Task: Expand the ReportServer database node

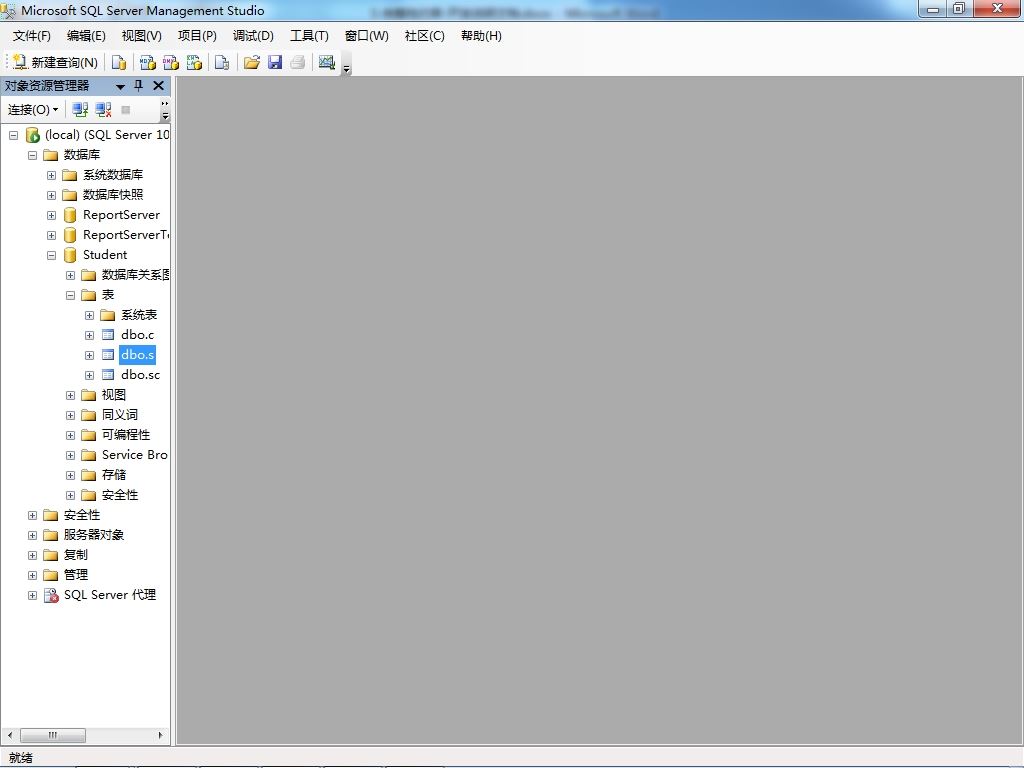Action: 51,216
